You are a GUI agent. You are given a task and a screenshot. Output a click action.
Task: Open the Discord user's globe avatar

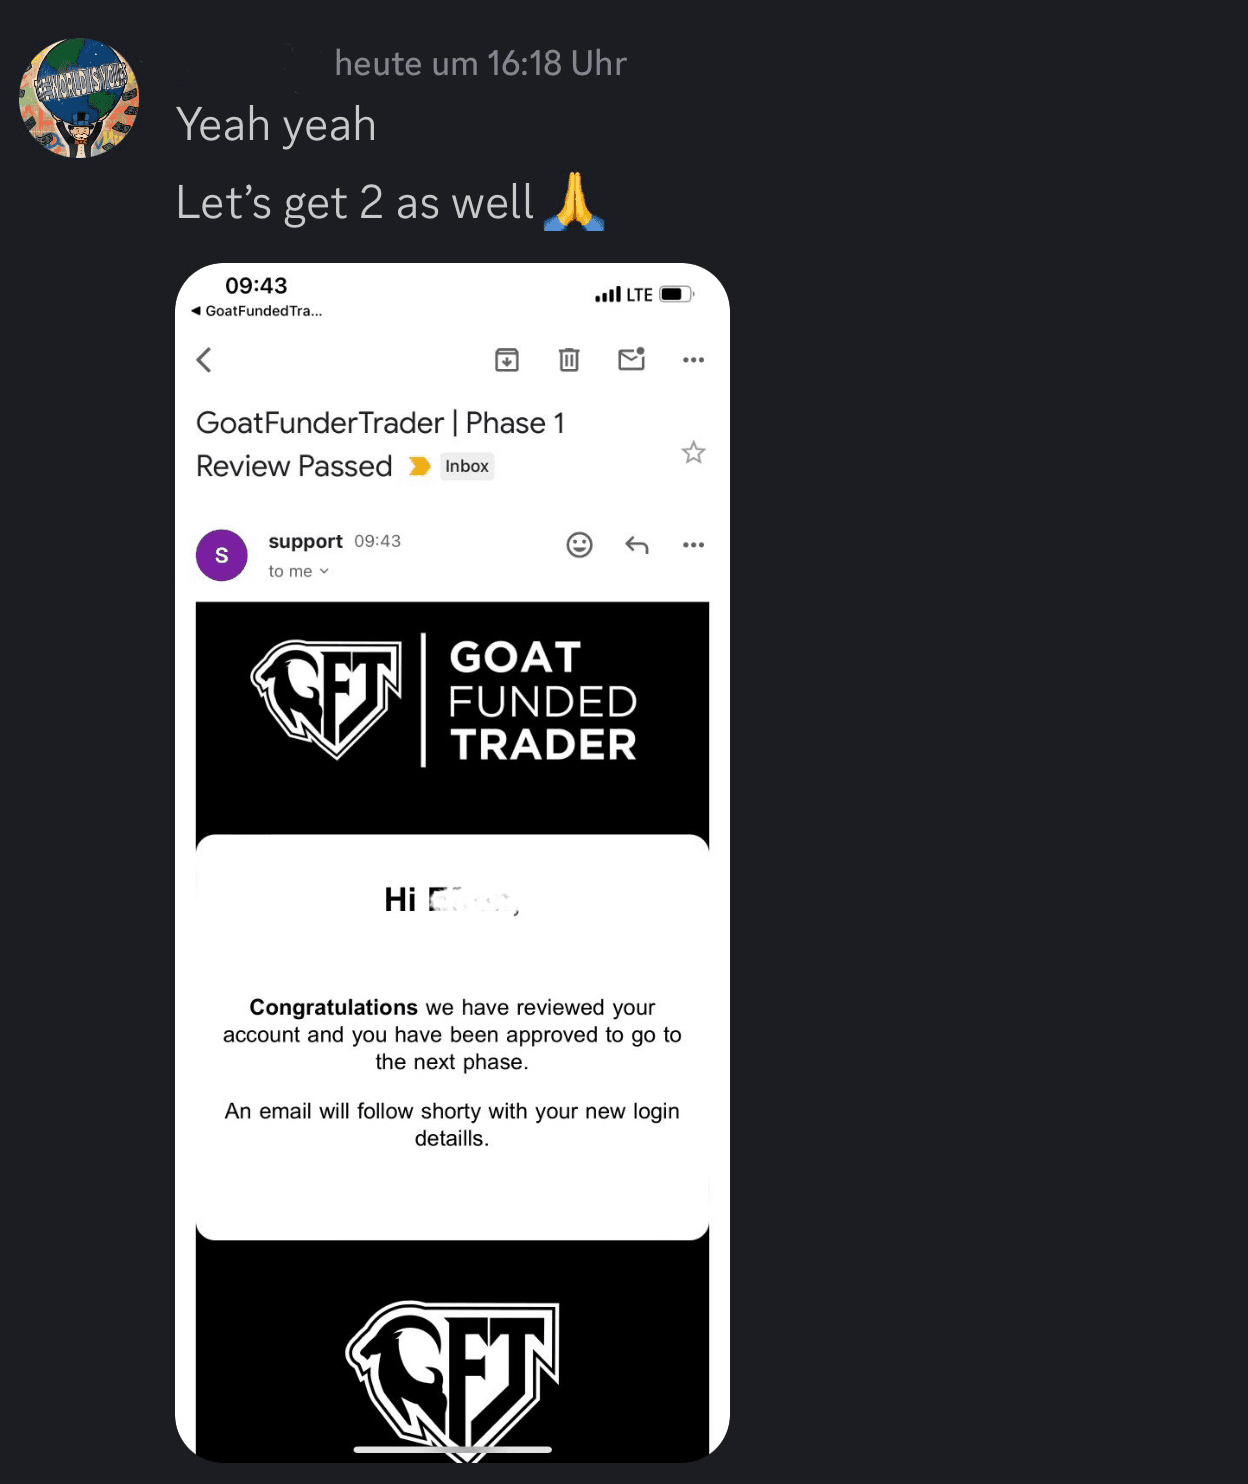(79, 98)
